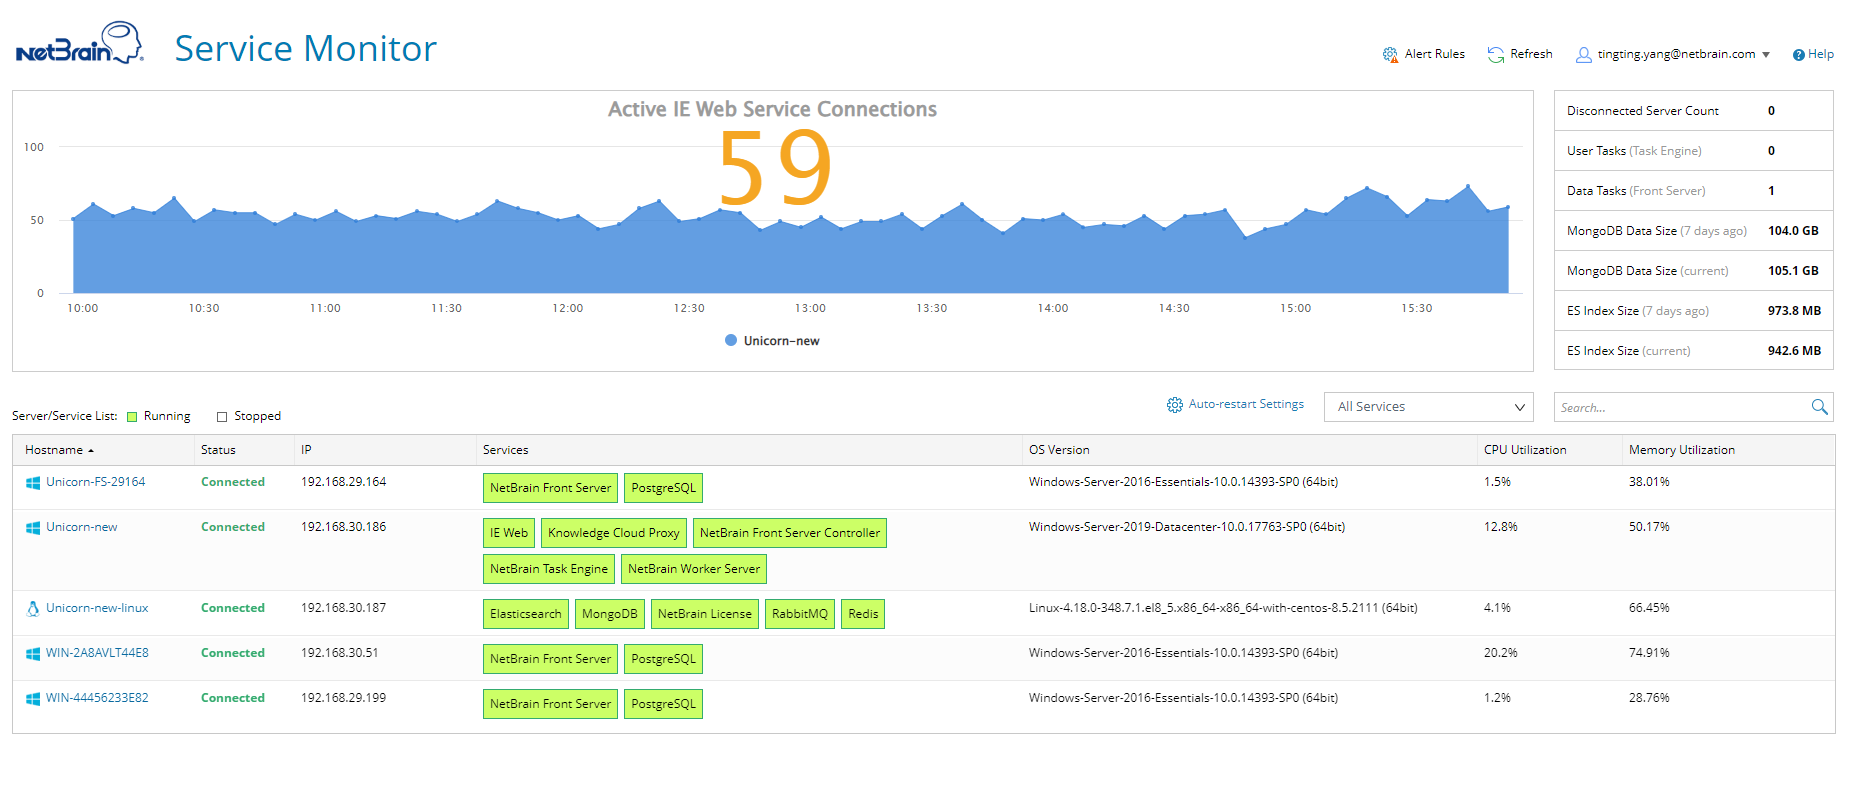
Task: Click NetBrain Front Server Controller tag
Action: coord(790,533)
